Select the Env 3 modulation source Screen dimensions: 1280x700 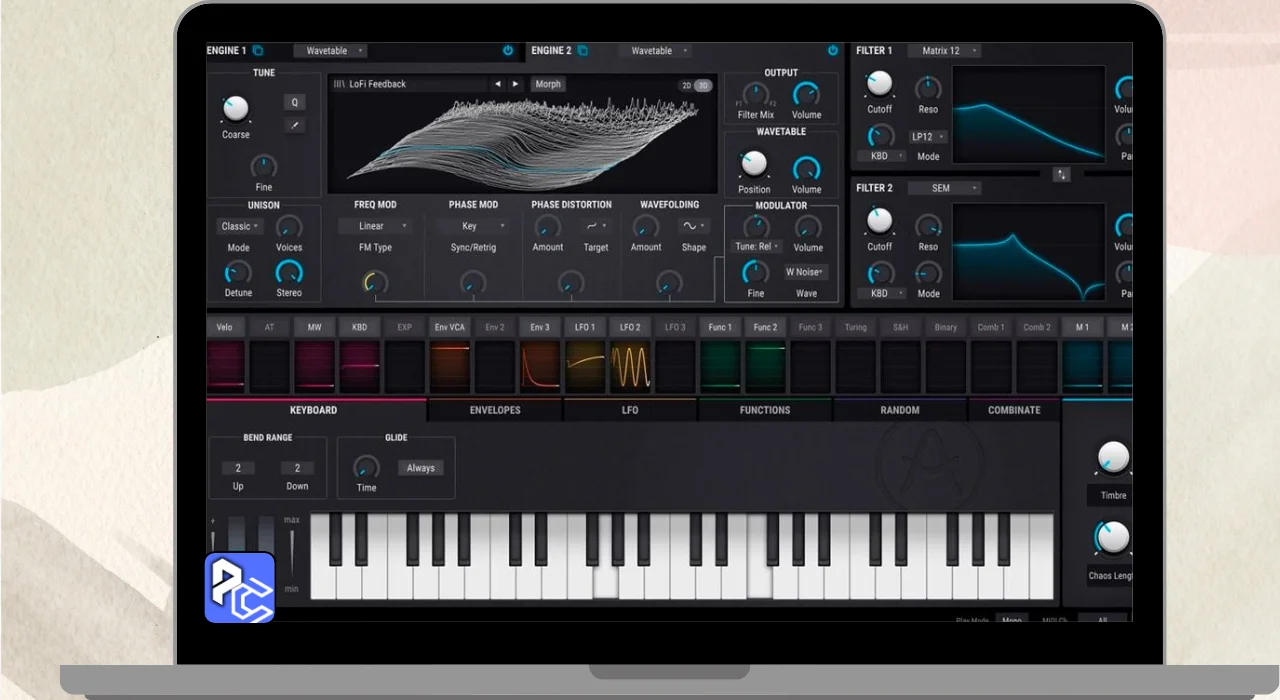(x=540, y=327)
